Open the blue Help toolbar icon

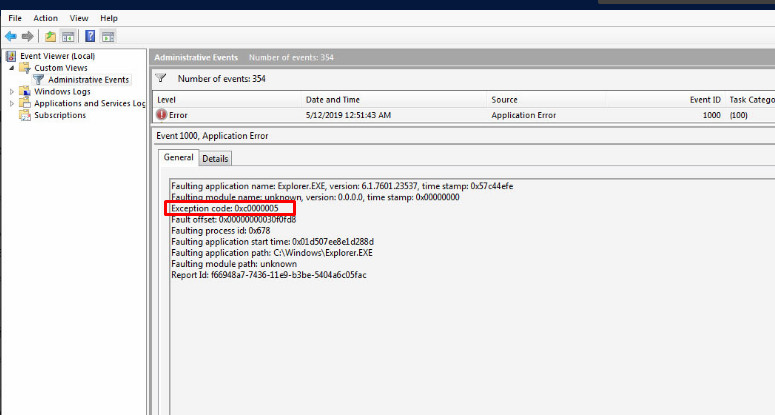click(90, 36)
